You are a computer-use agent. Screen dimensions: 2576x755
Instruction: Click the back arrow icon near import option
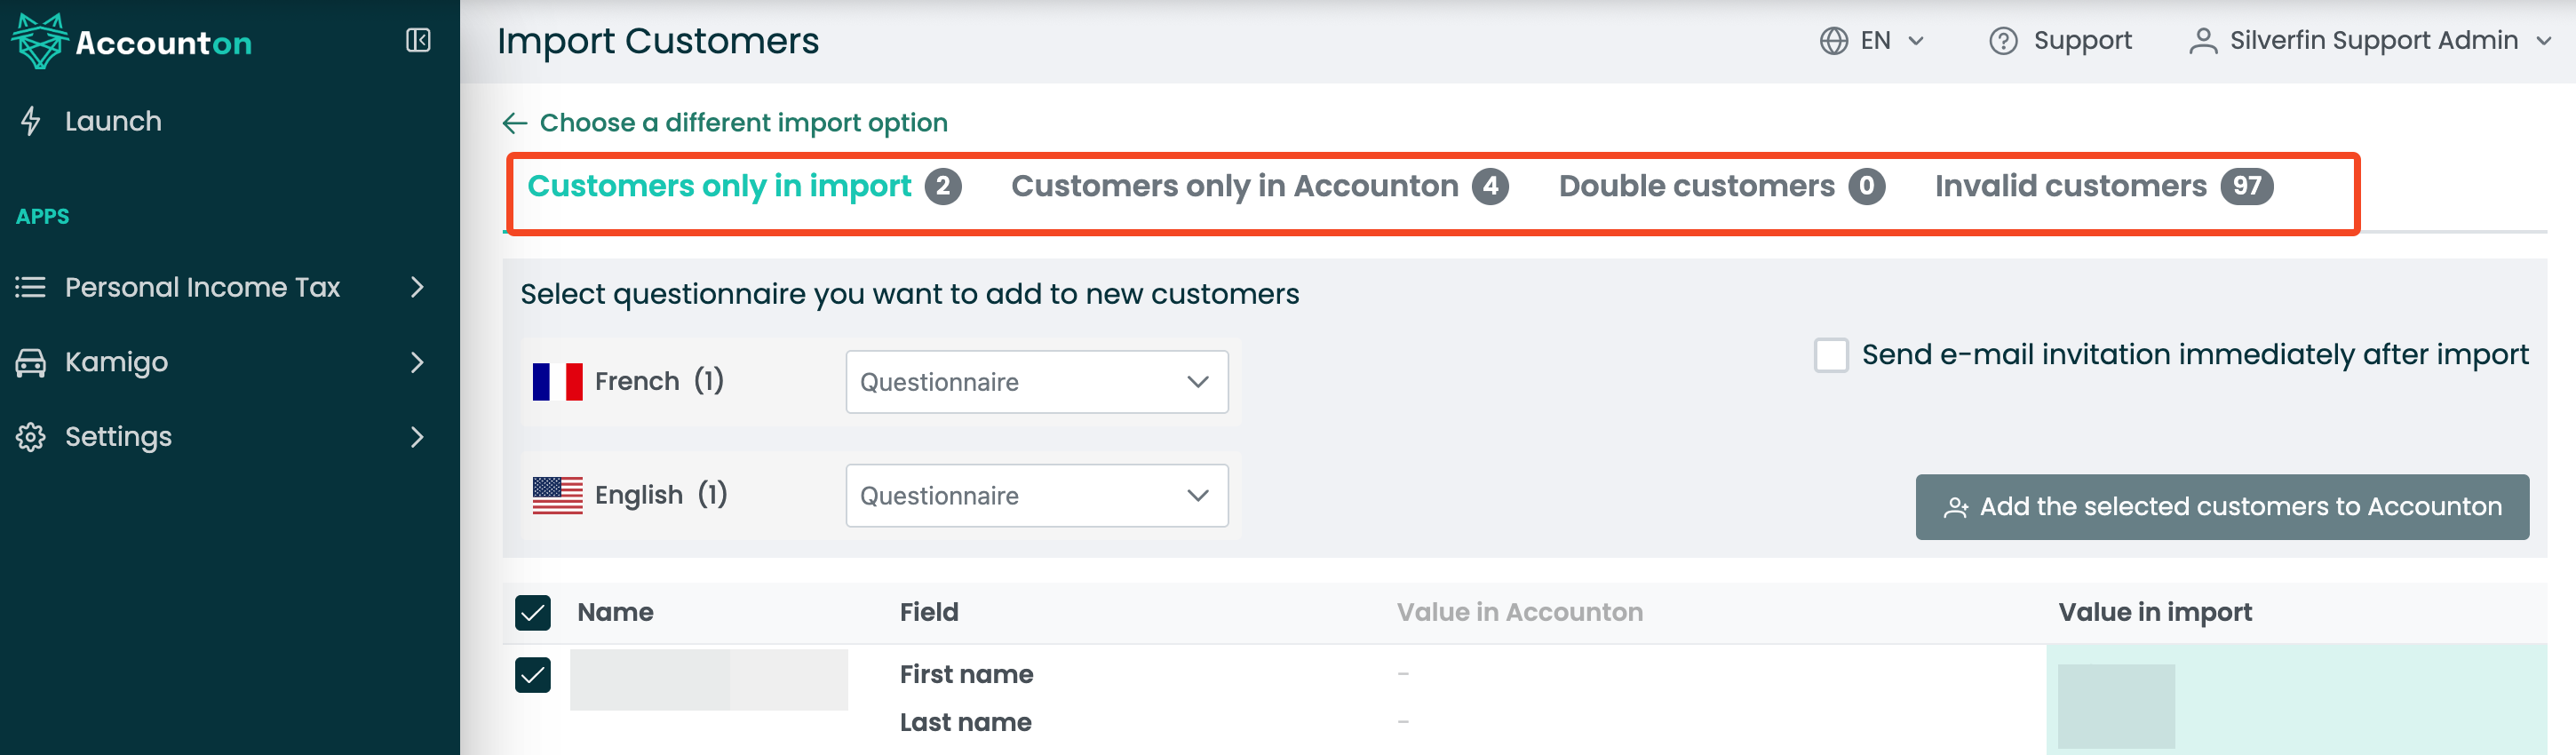[515, 123]
